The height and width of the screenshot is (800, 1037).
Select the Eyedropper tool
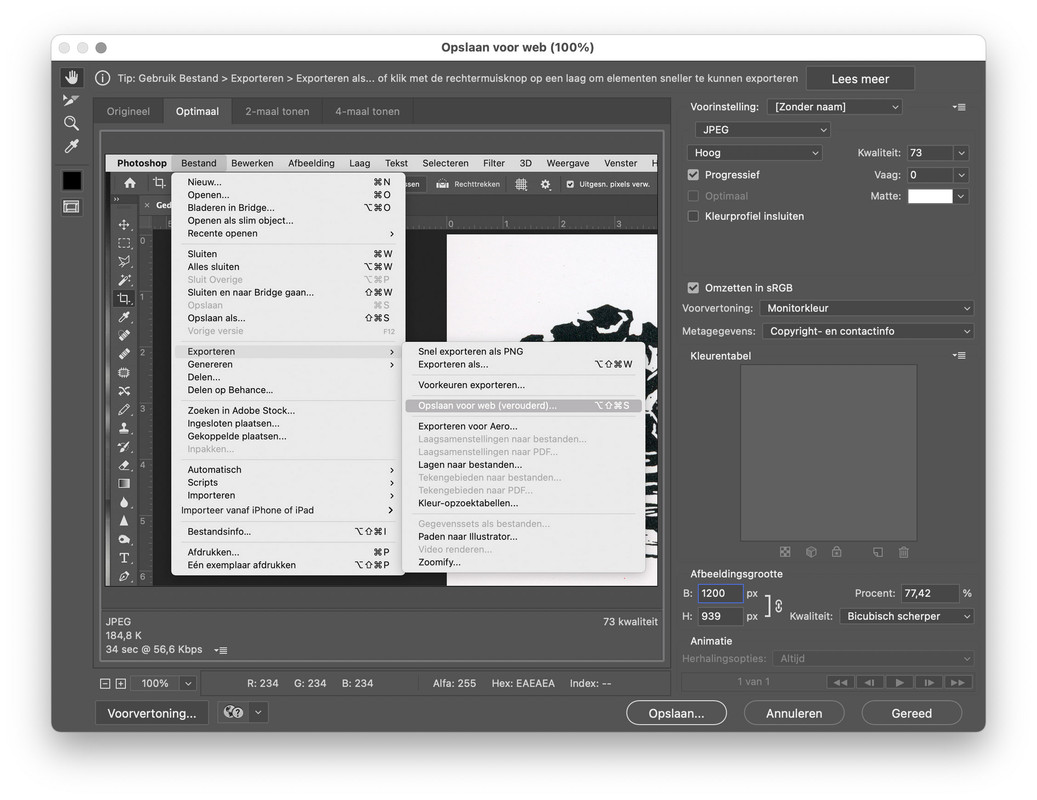pyautogui.click(x=71, y=146)
